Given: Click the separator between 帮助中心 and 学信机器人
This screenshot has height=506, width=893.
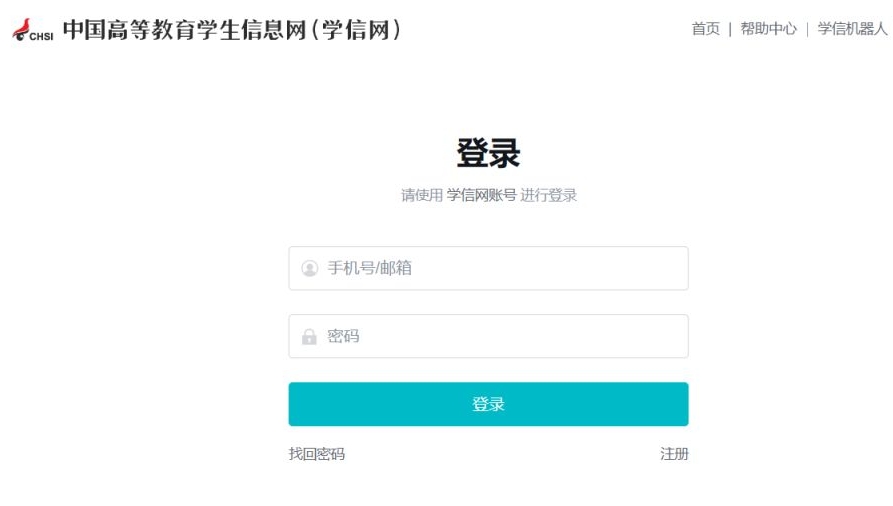Looking at the screenshot, I should (807, 29).
